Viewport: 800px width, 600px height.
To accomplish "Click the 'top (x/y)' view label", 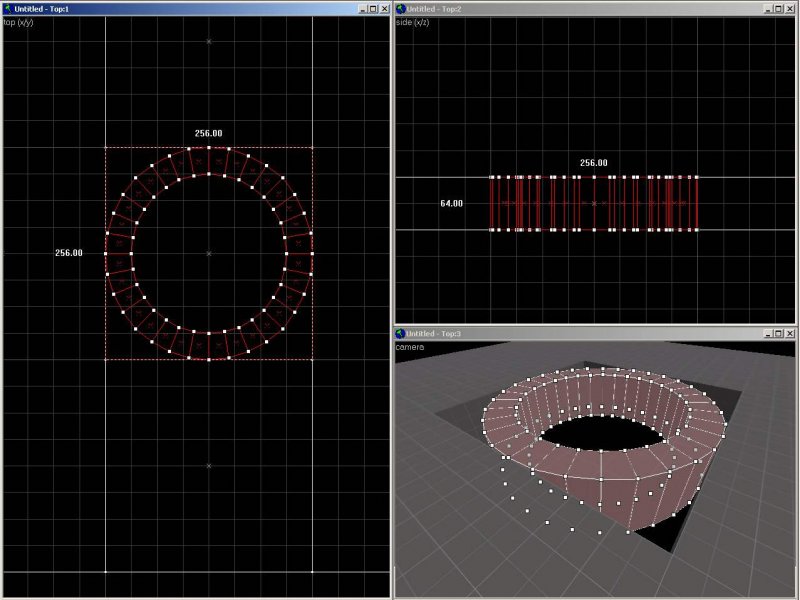I will (20, 21).
